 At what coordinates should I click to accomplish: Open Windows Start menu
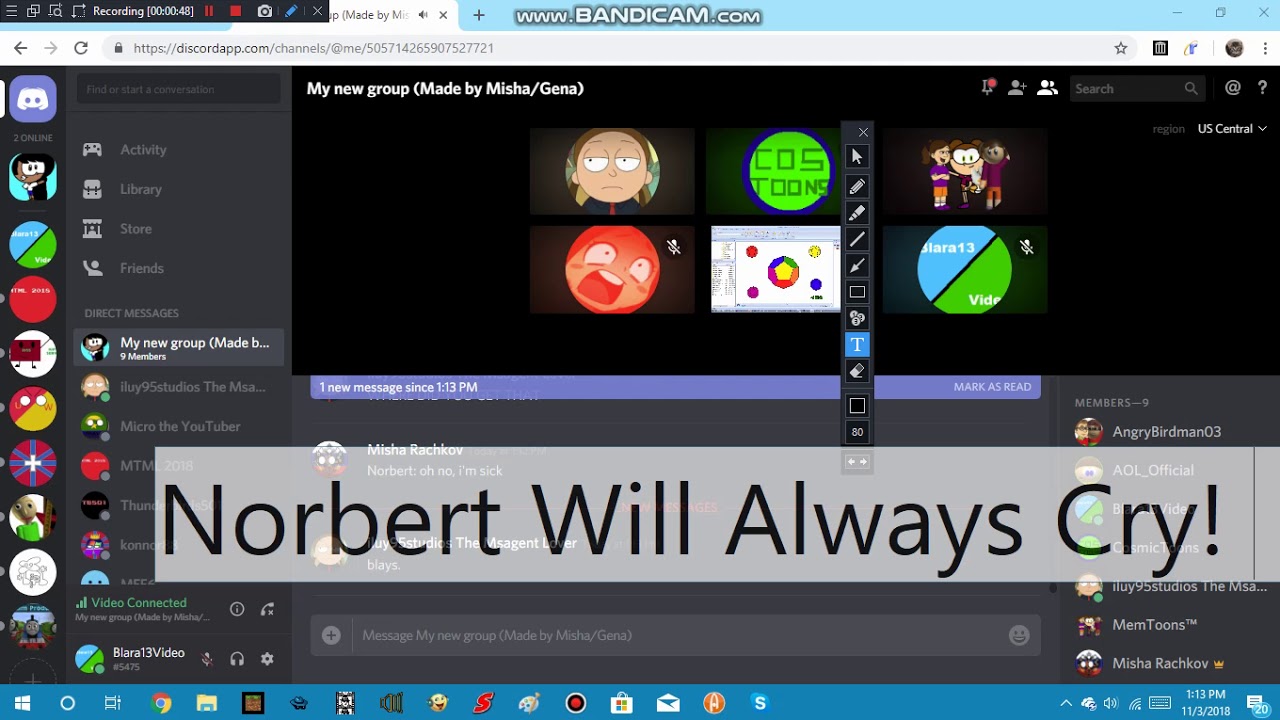click(22, 703)
